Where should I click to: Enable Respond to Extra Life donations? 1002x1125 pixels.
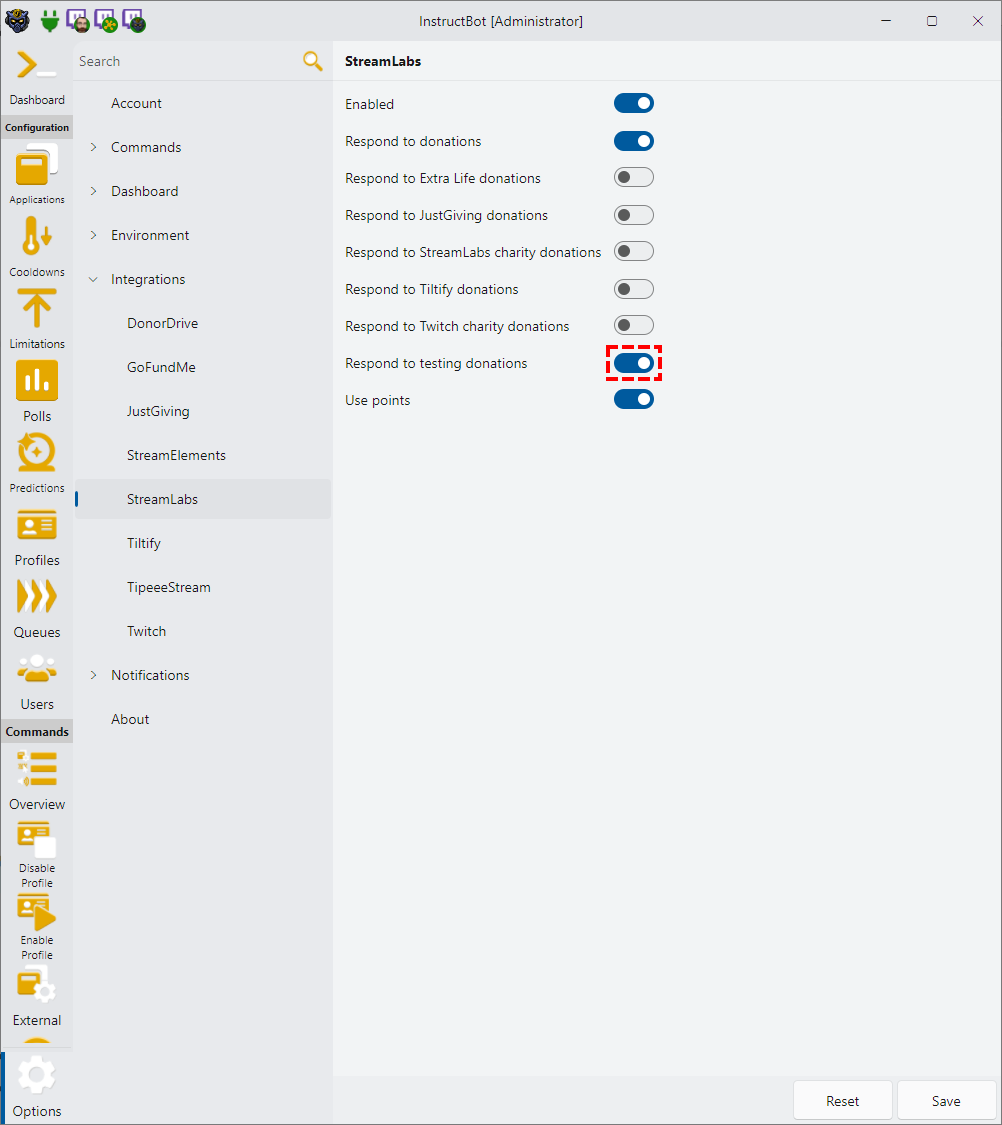pos(633,177)
